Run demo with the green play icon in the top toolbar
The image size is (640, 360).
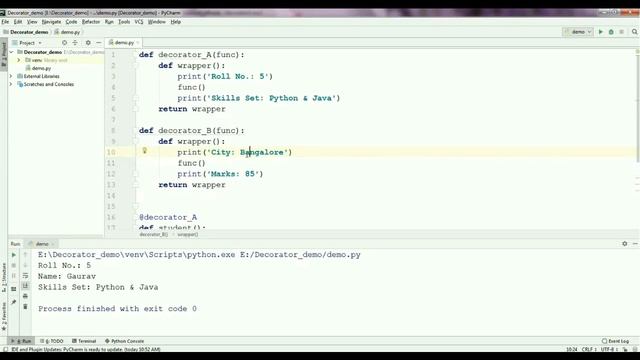click(x=600, y=32)
